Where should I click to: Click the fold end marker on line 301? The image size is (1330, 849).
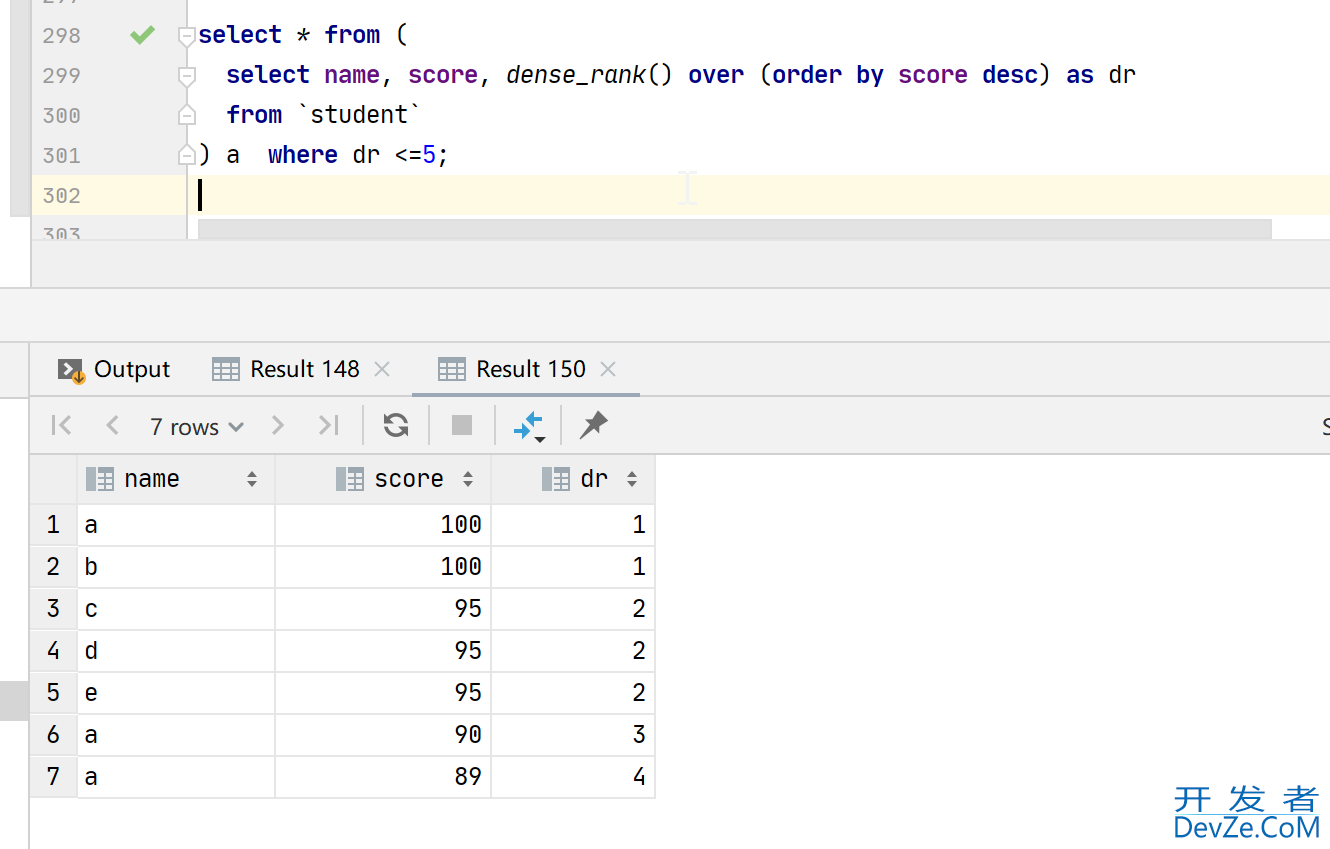(x=186, y=155)
